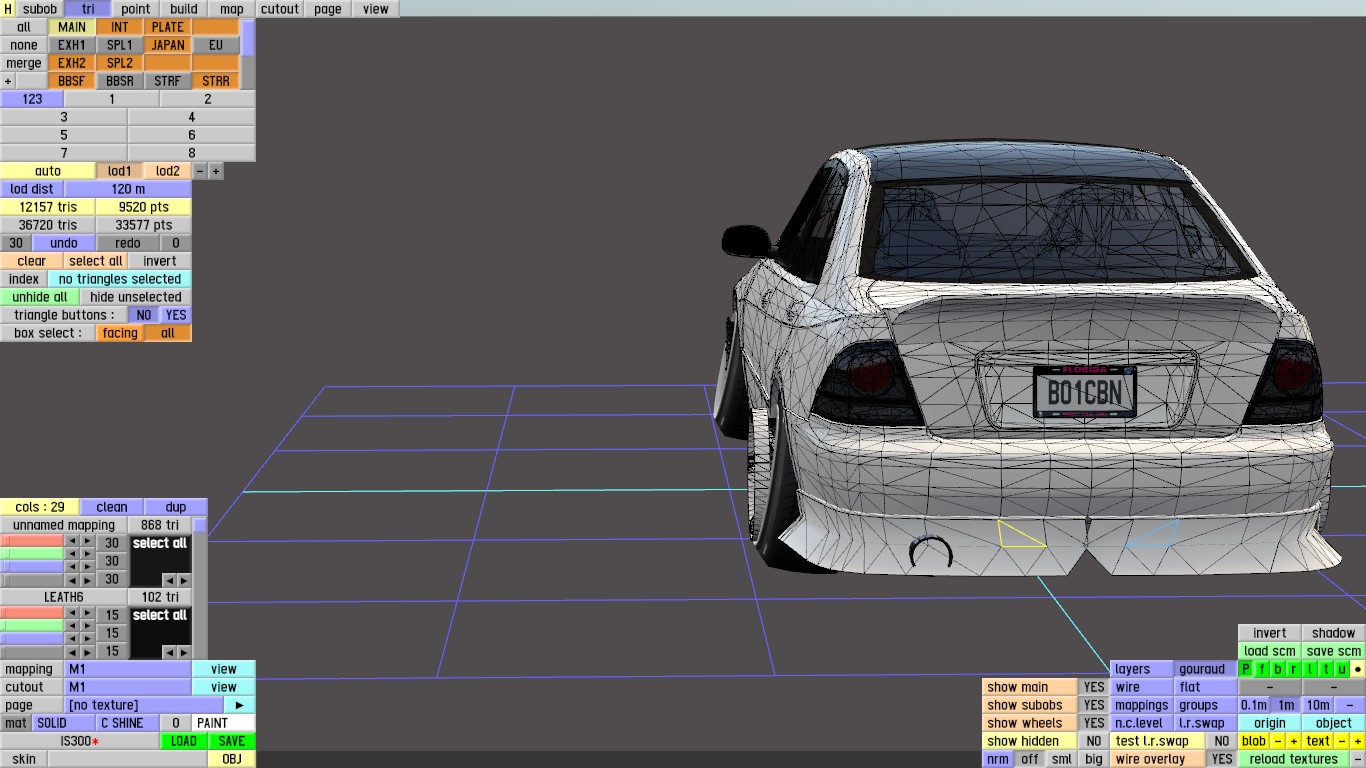Screen dimensions: 1366x768
Task: Toggle show wheels YES button
Action: click(x=1094, y=723)
